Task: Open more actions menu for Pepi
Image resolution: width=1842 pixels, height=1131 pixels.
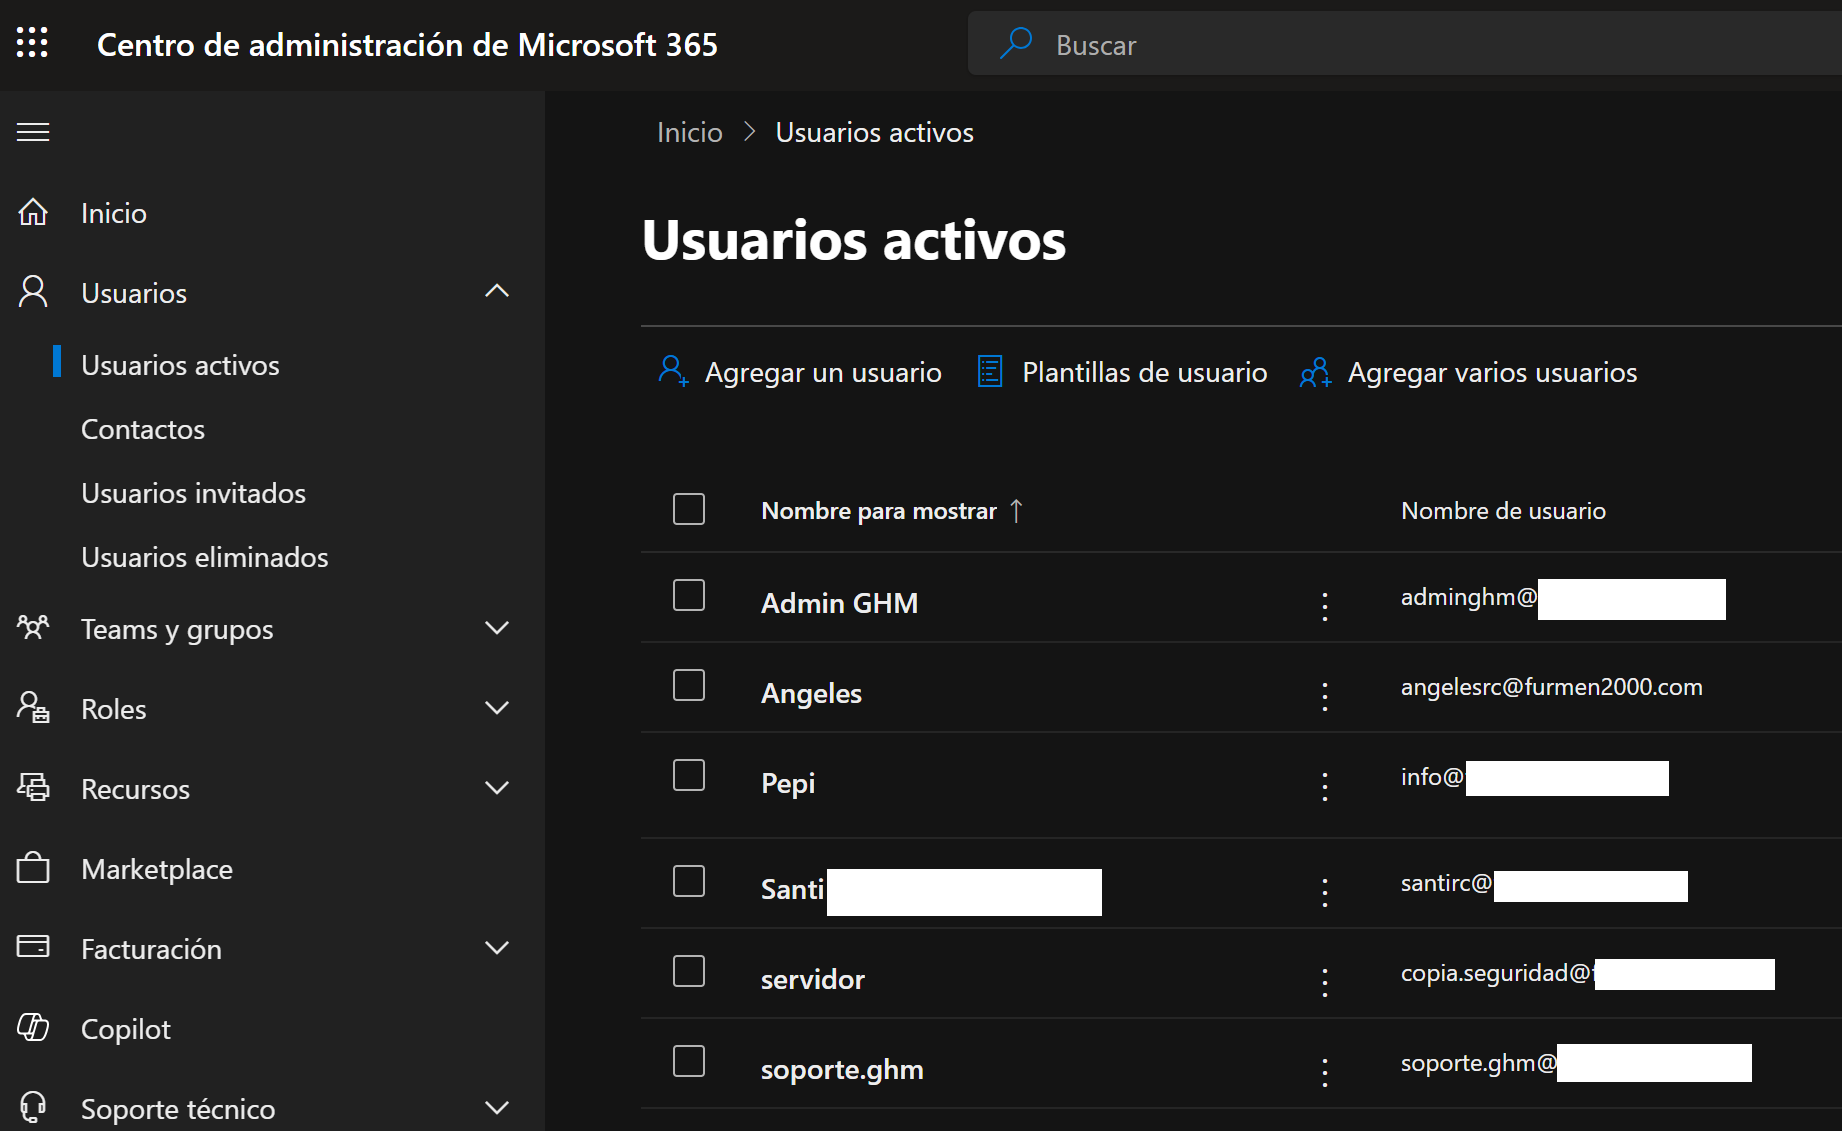Action: [1325, 786]
